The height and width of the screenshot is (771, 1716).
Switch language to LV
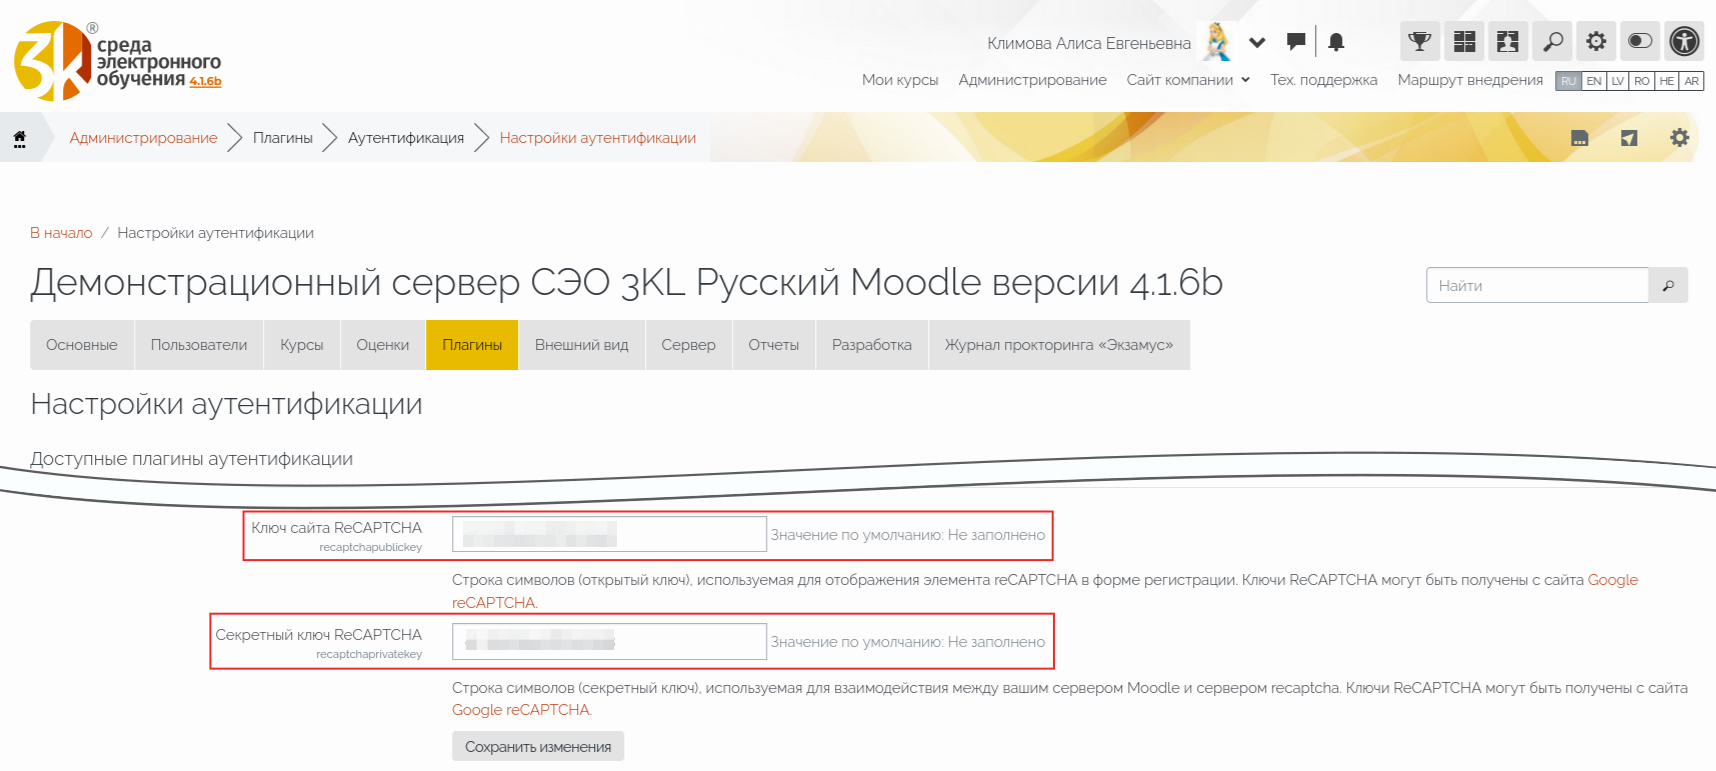(1618, 81)
